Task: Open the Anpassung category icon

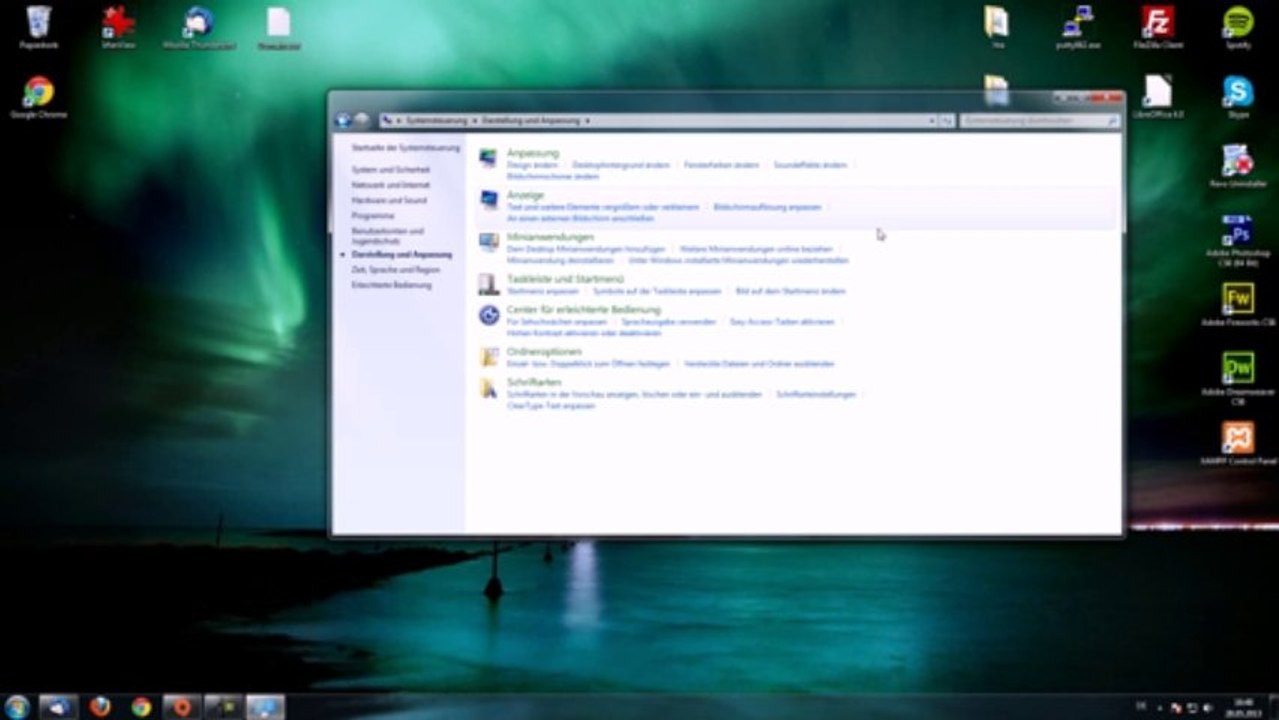Action: (488, 158)
